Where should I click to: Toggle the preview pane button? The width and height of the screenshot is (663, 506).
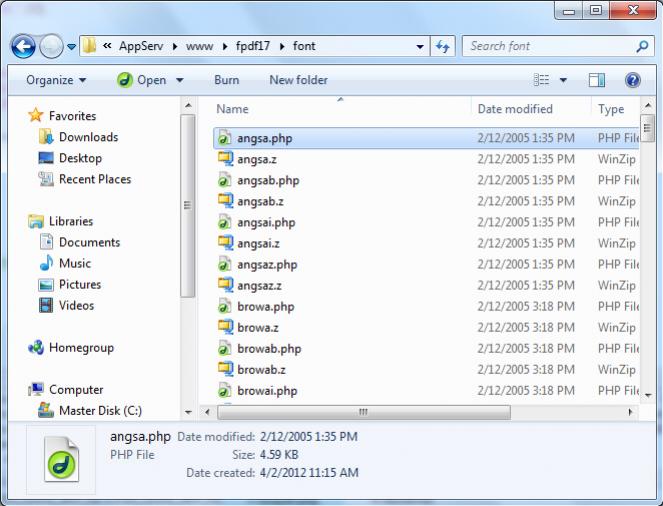[x=597, y=80]
